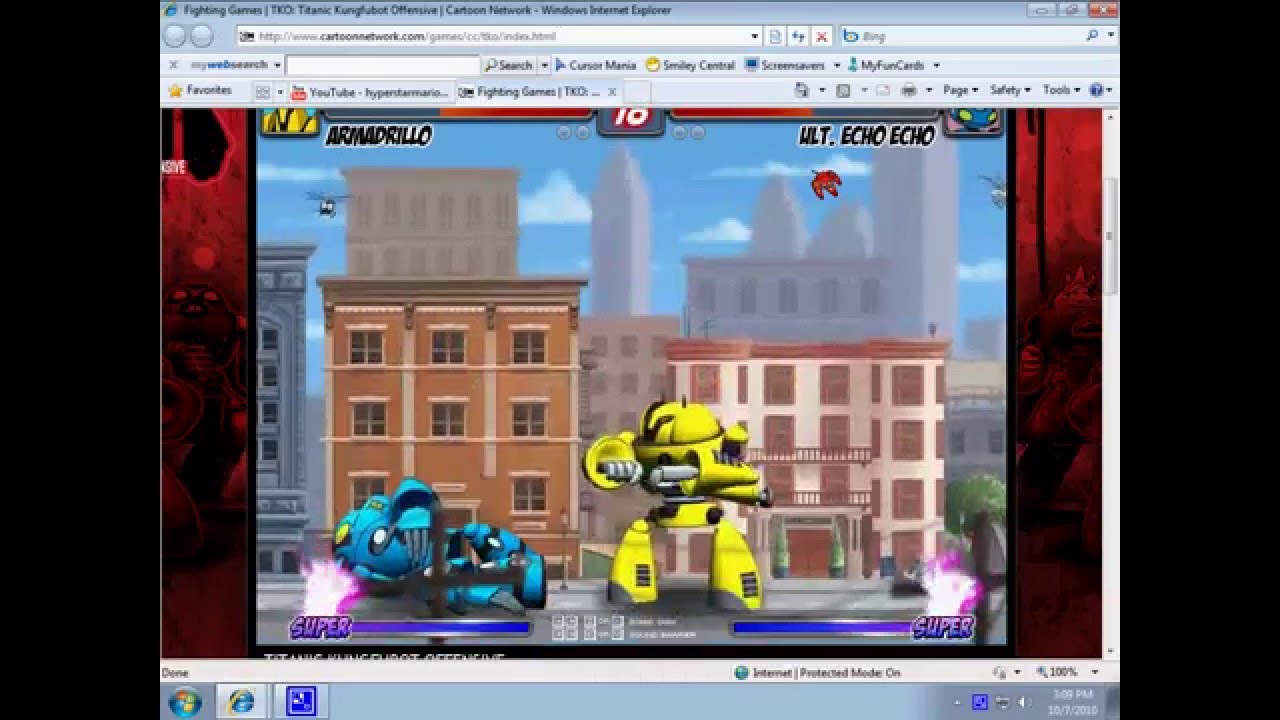Open the Page menu
The image size is (1280, 720).
click(960, 90)
